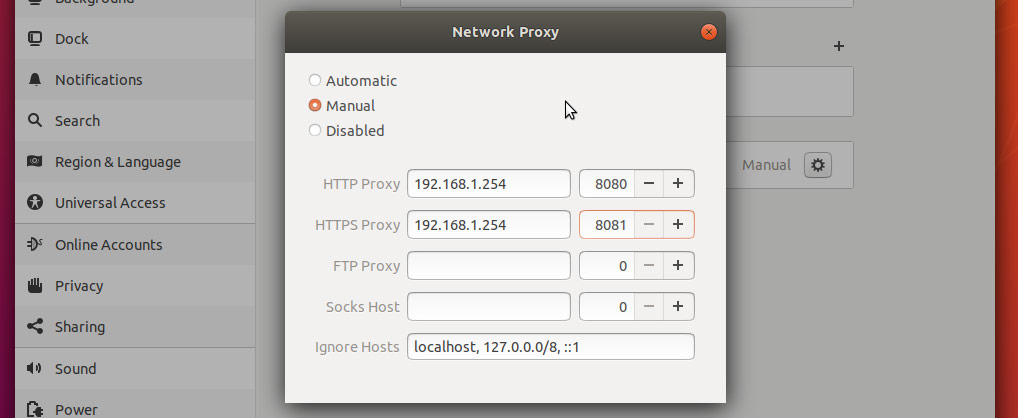The image size is (1018, 418).
Task: Click the Region & Language flag icon
Action: (34, 161)
